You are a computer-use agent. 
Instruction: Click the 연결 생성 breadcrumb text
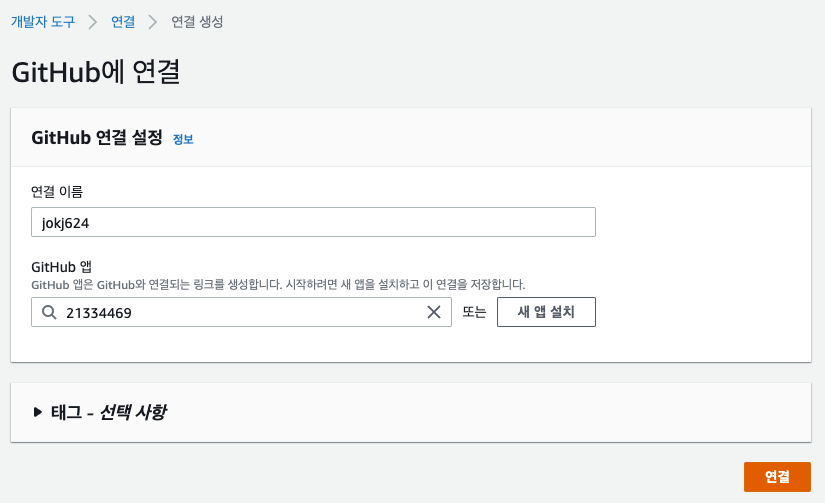[197, 22]
